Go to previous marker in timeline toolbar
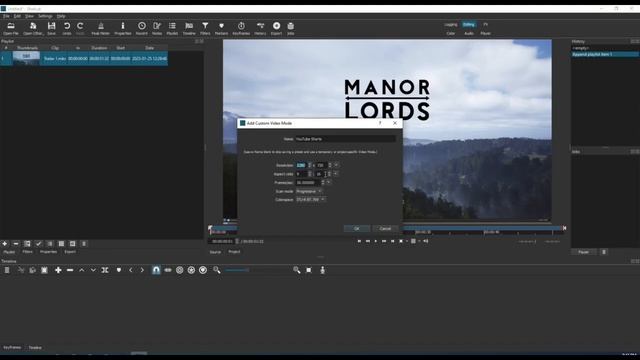 coord(131,270)
